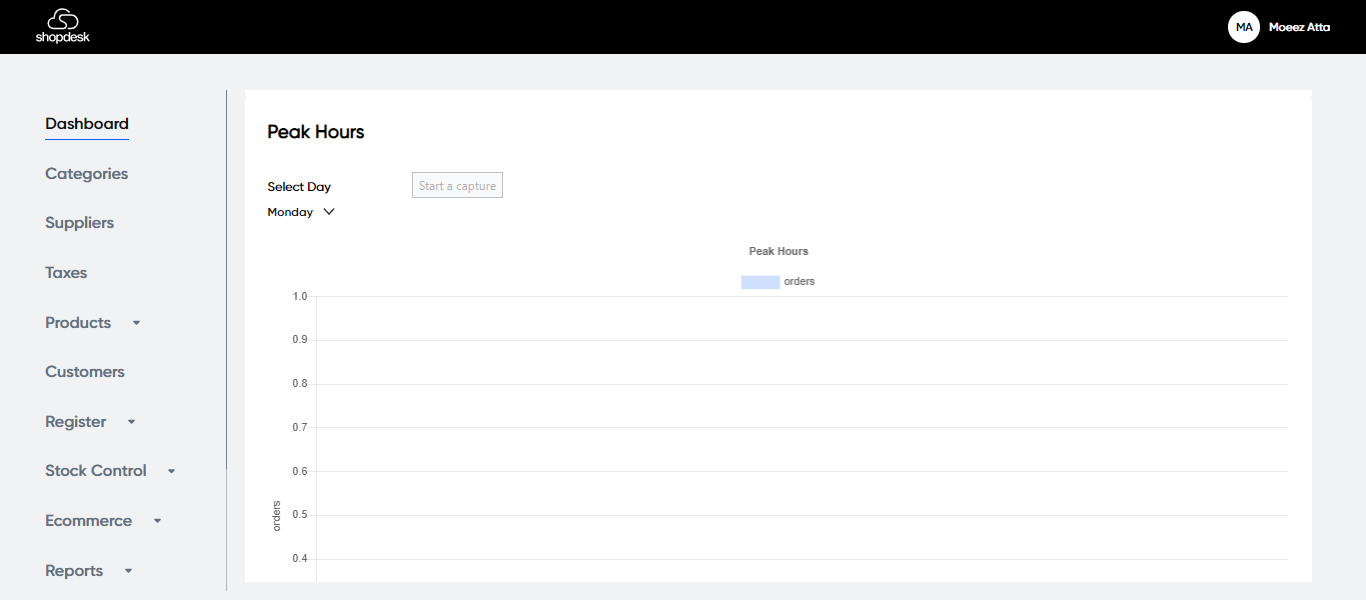The image size is (1366, 600).
Task: Select Taxes from the sidebar
Action: pos(66,273)
